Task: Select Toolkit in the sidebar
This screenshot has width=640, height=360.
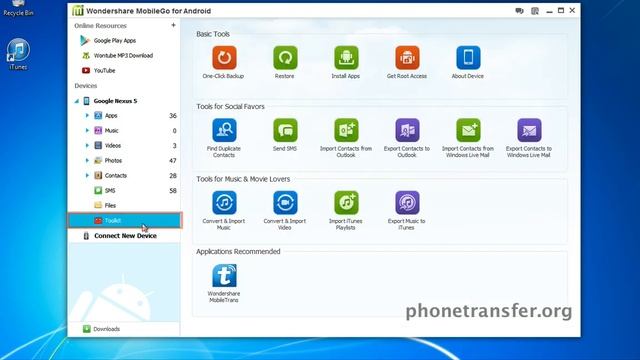Action: coord(124,220)
